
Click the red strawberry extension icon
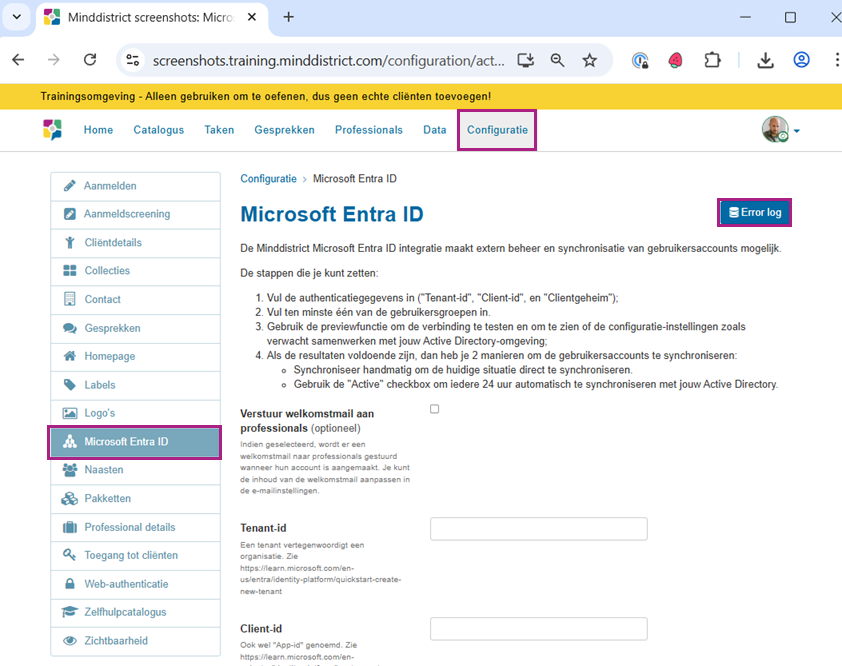pyautogui.click(x=676, y=60)
